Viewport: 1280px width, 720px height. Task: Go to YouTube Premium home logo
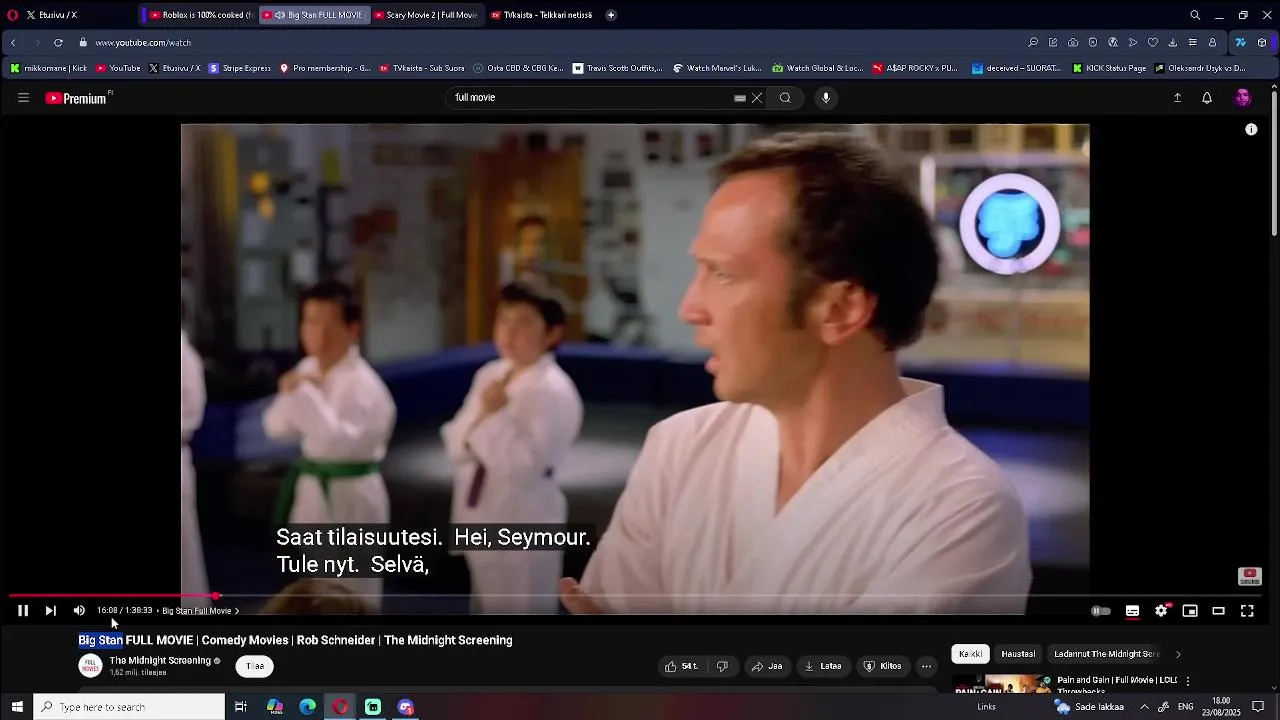tap(78, 98)
